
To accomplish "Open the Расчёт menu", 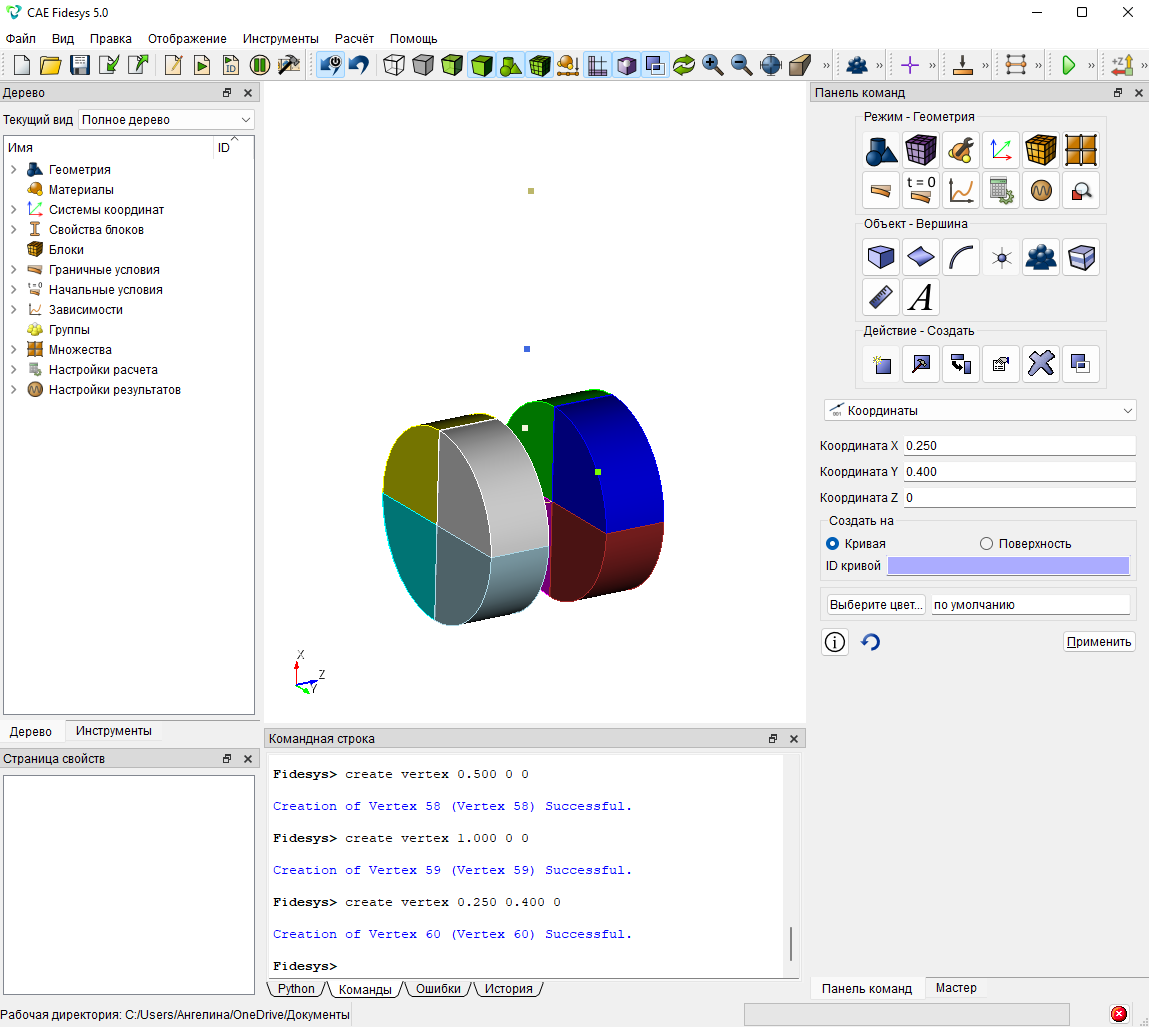I will 354,38.
